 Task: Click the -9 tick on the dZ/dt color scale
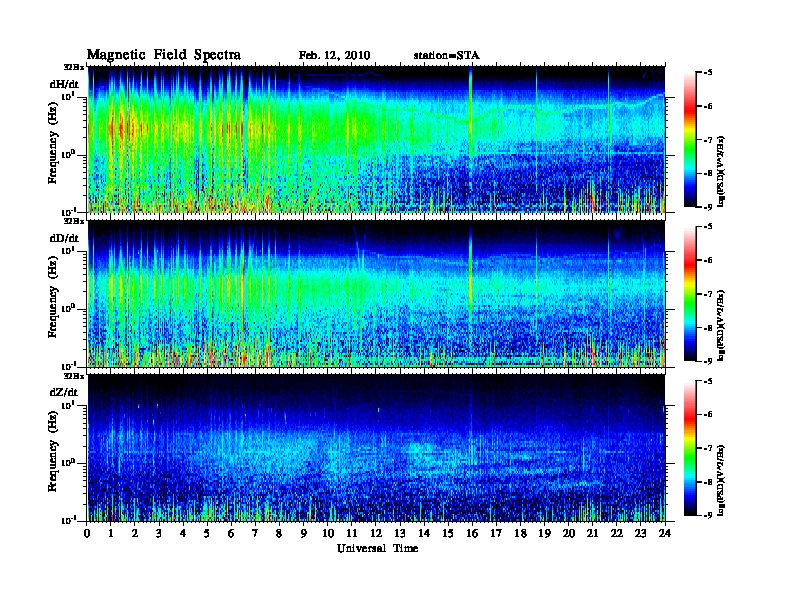tap(708, 515)
